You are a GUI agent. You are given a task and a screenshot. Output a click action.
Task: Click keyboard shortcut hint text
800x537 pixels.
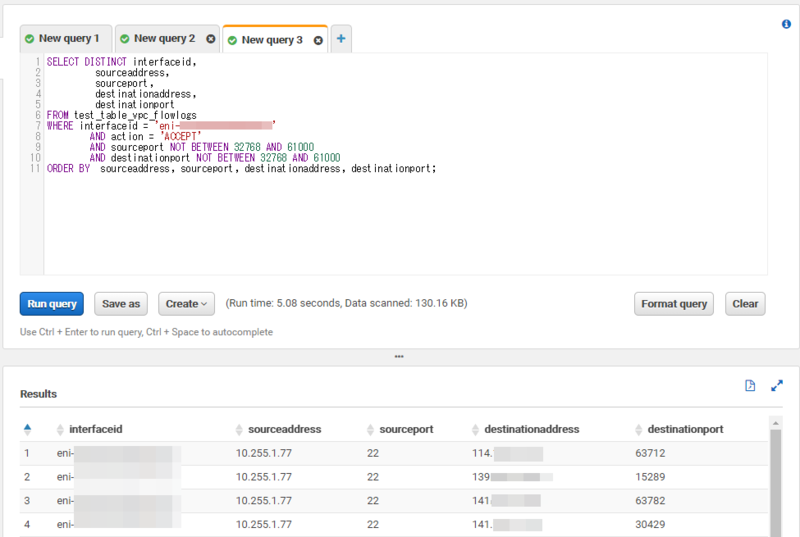(146, 332)
